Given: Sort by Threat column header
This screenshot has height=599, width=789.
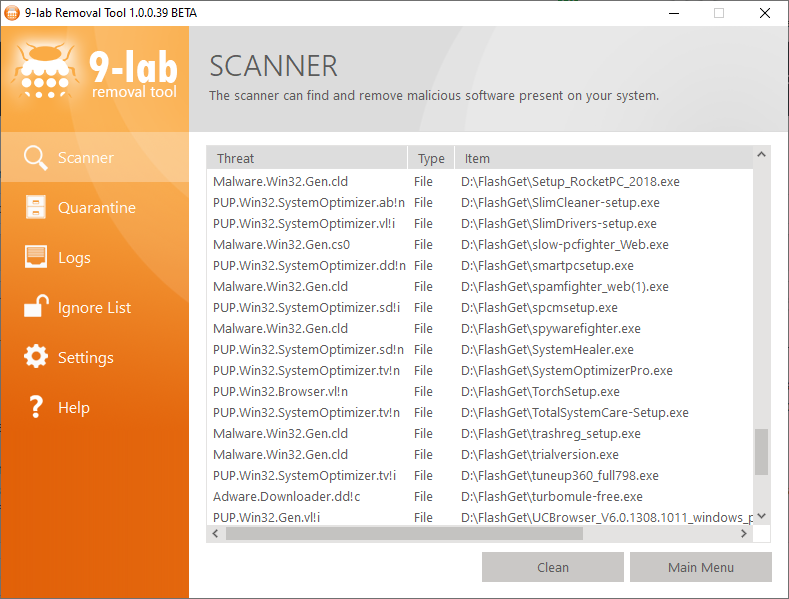Looking at the screenshot, I should click(306, 158).
